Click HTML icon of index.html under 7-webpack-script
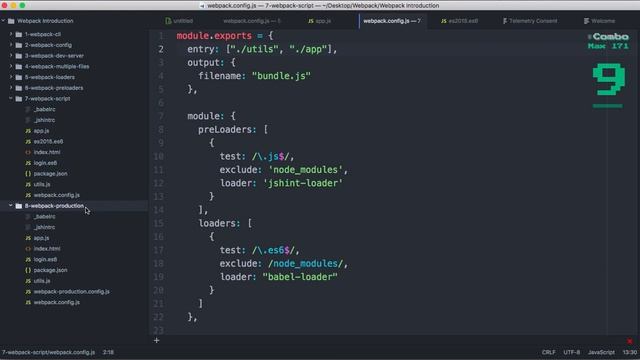Screen dimensions: 640x360 pos(28,152)
